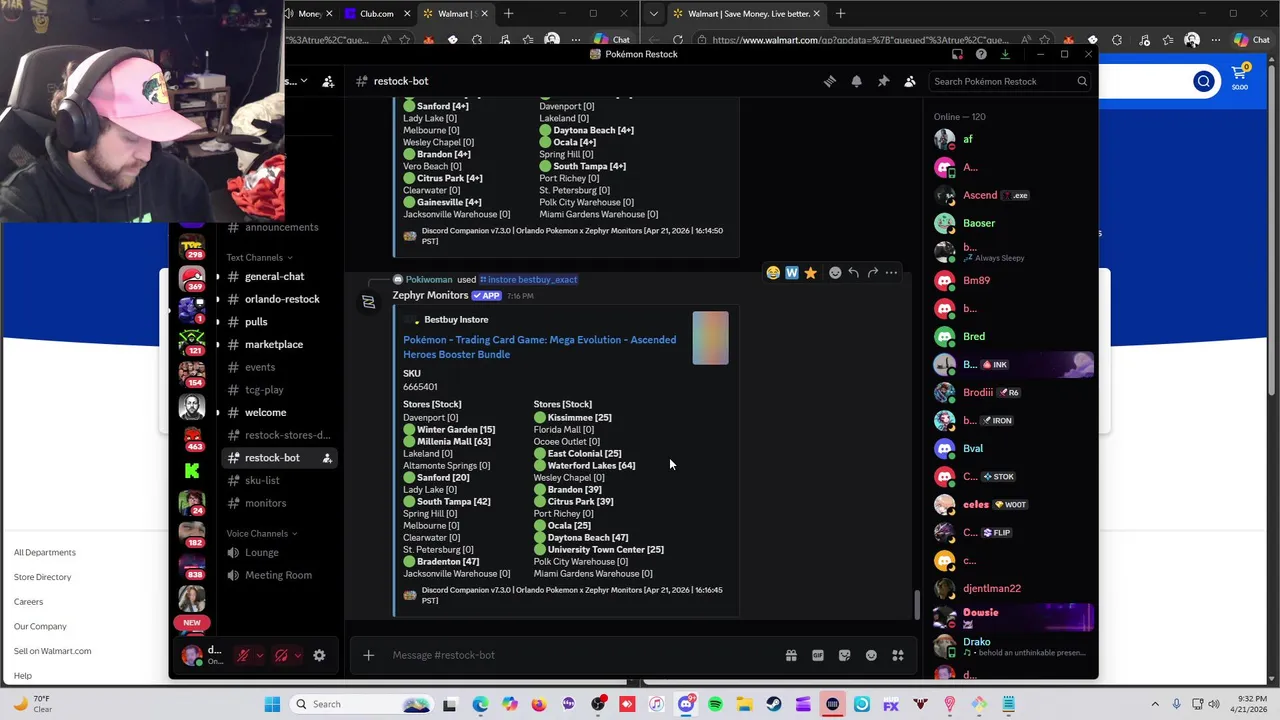Image resolution: width=1280 pixels, height=720 pixels.
Task: Open the booster bundle product thumbnail
Action: (710, 338)
